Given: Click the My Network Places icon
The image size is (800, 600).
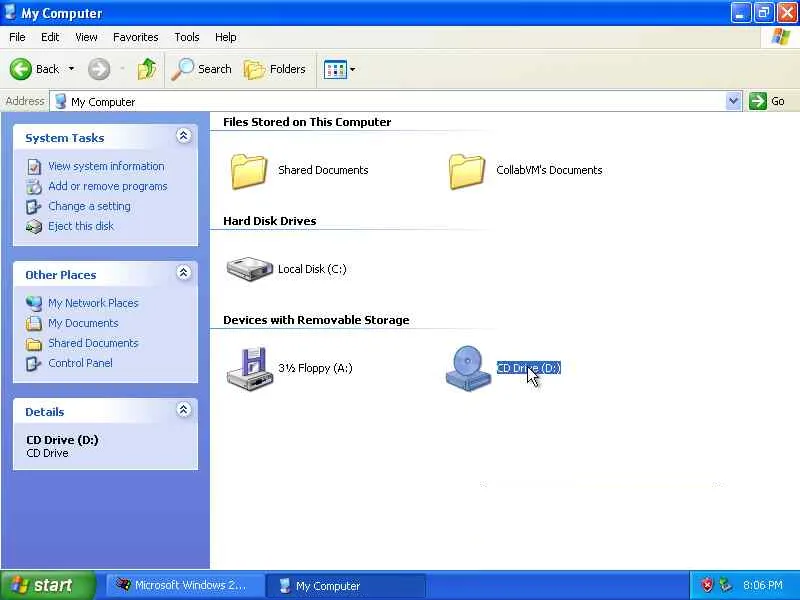Looking at the screenshot, I should point(34,304).
